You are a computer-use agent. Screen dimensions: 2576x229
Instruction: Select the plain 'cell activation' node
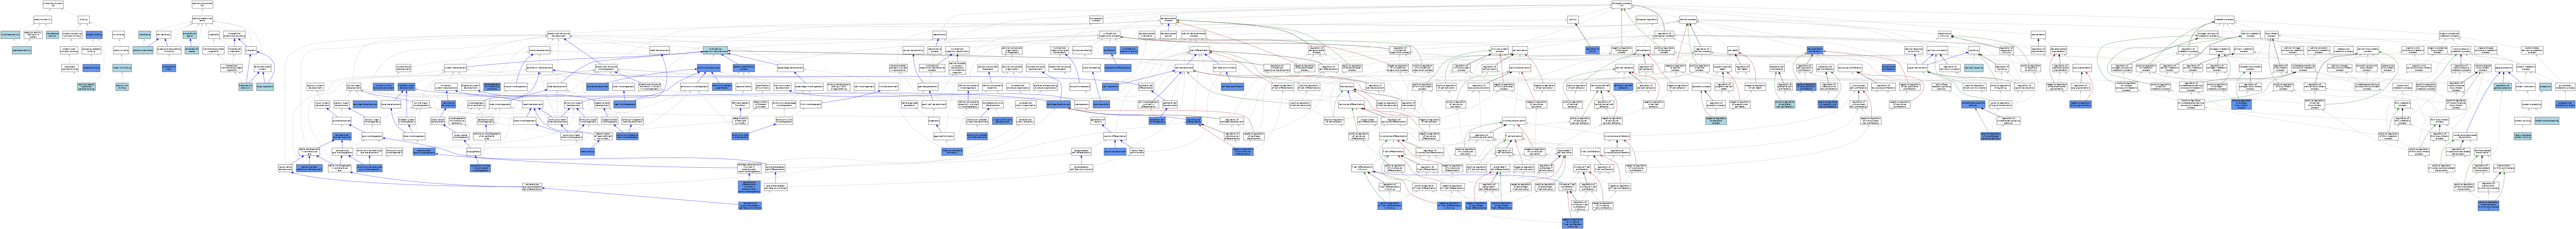point(1520,50)
